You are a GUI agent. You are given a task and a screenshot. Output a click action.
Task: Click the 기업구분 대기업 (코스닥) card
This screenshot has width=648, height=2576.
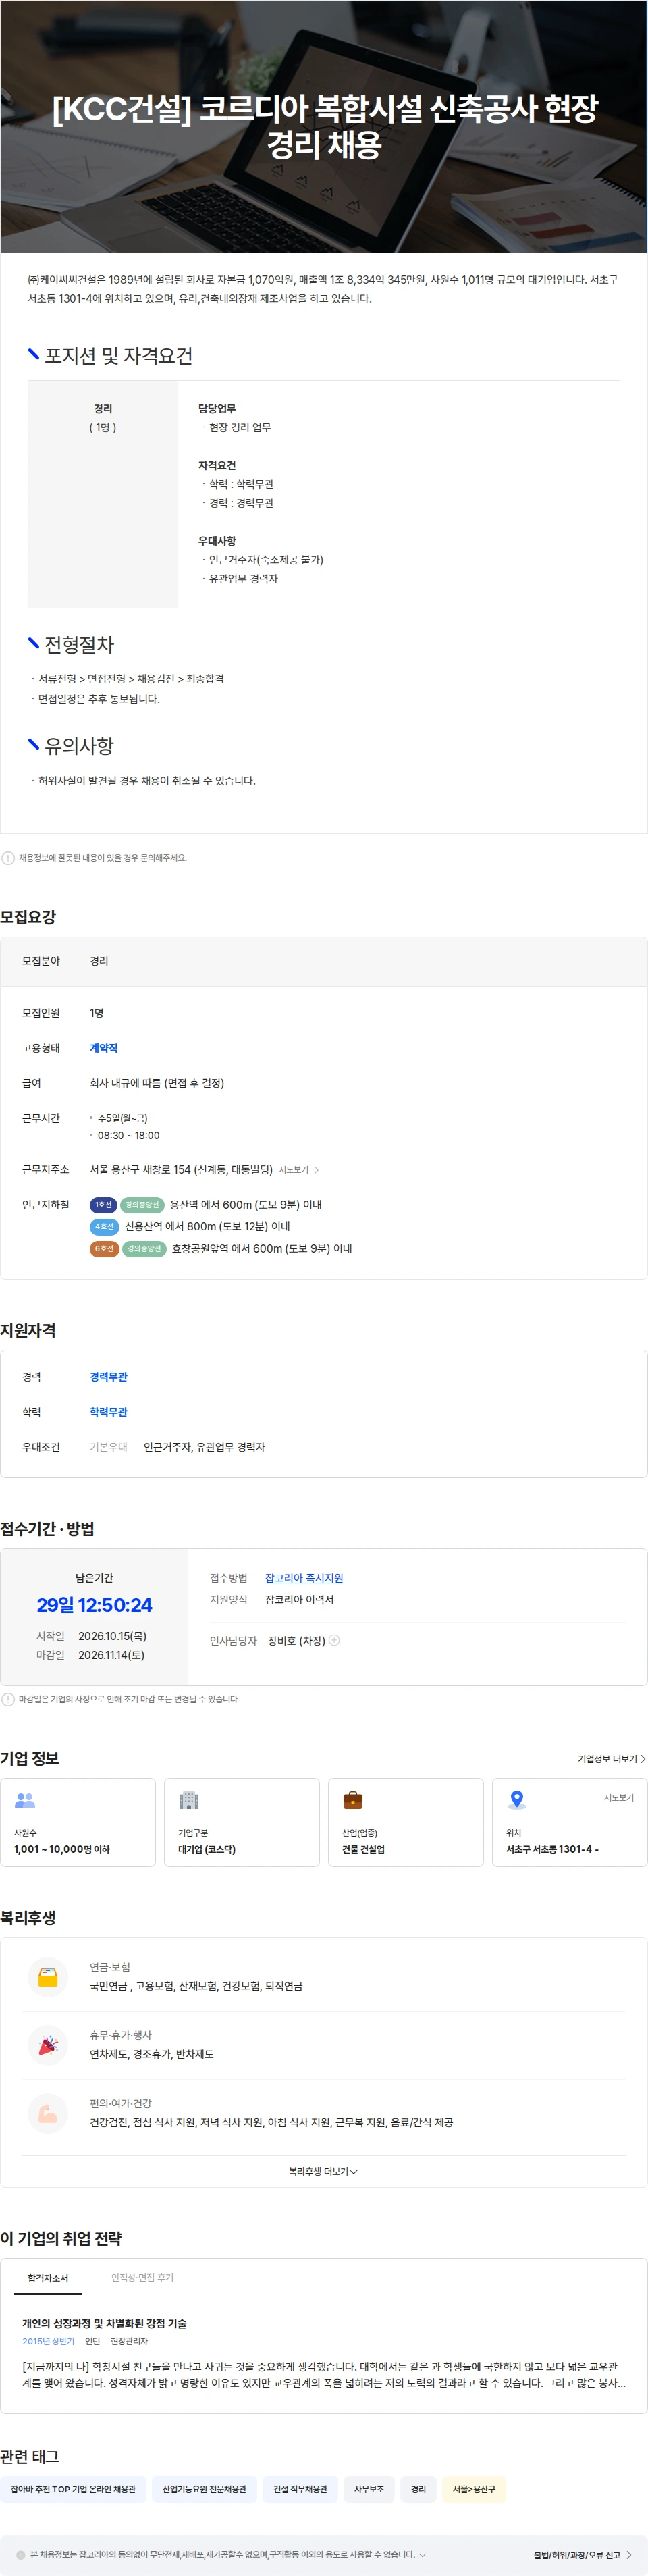tap(242, 1822)
